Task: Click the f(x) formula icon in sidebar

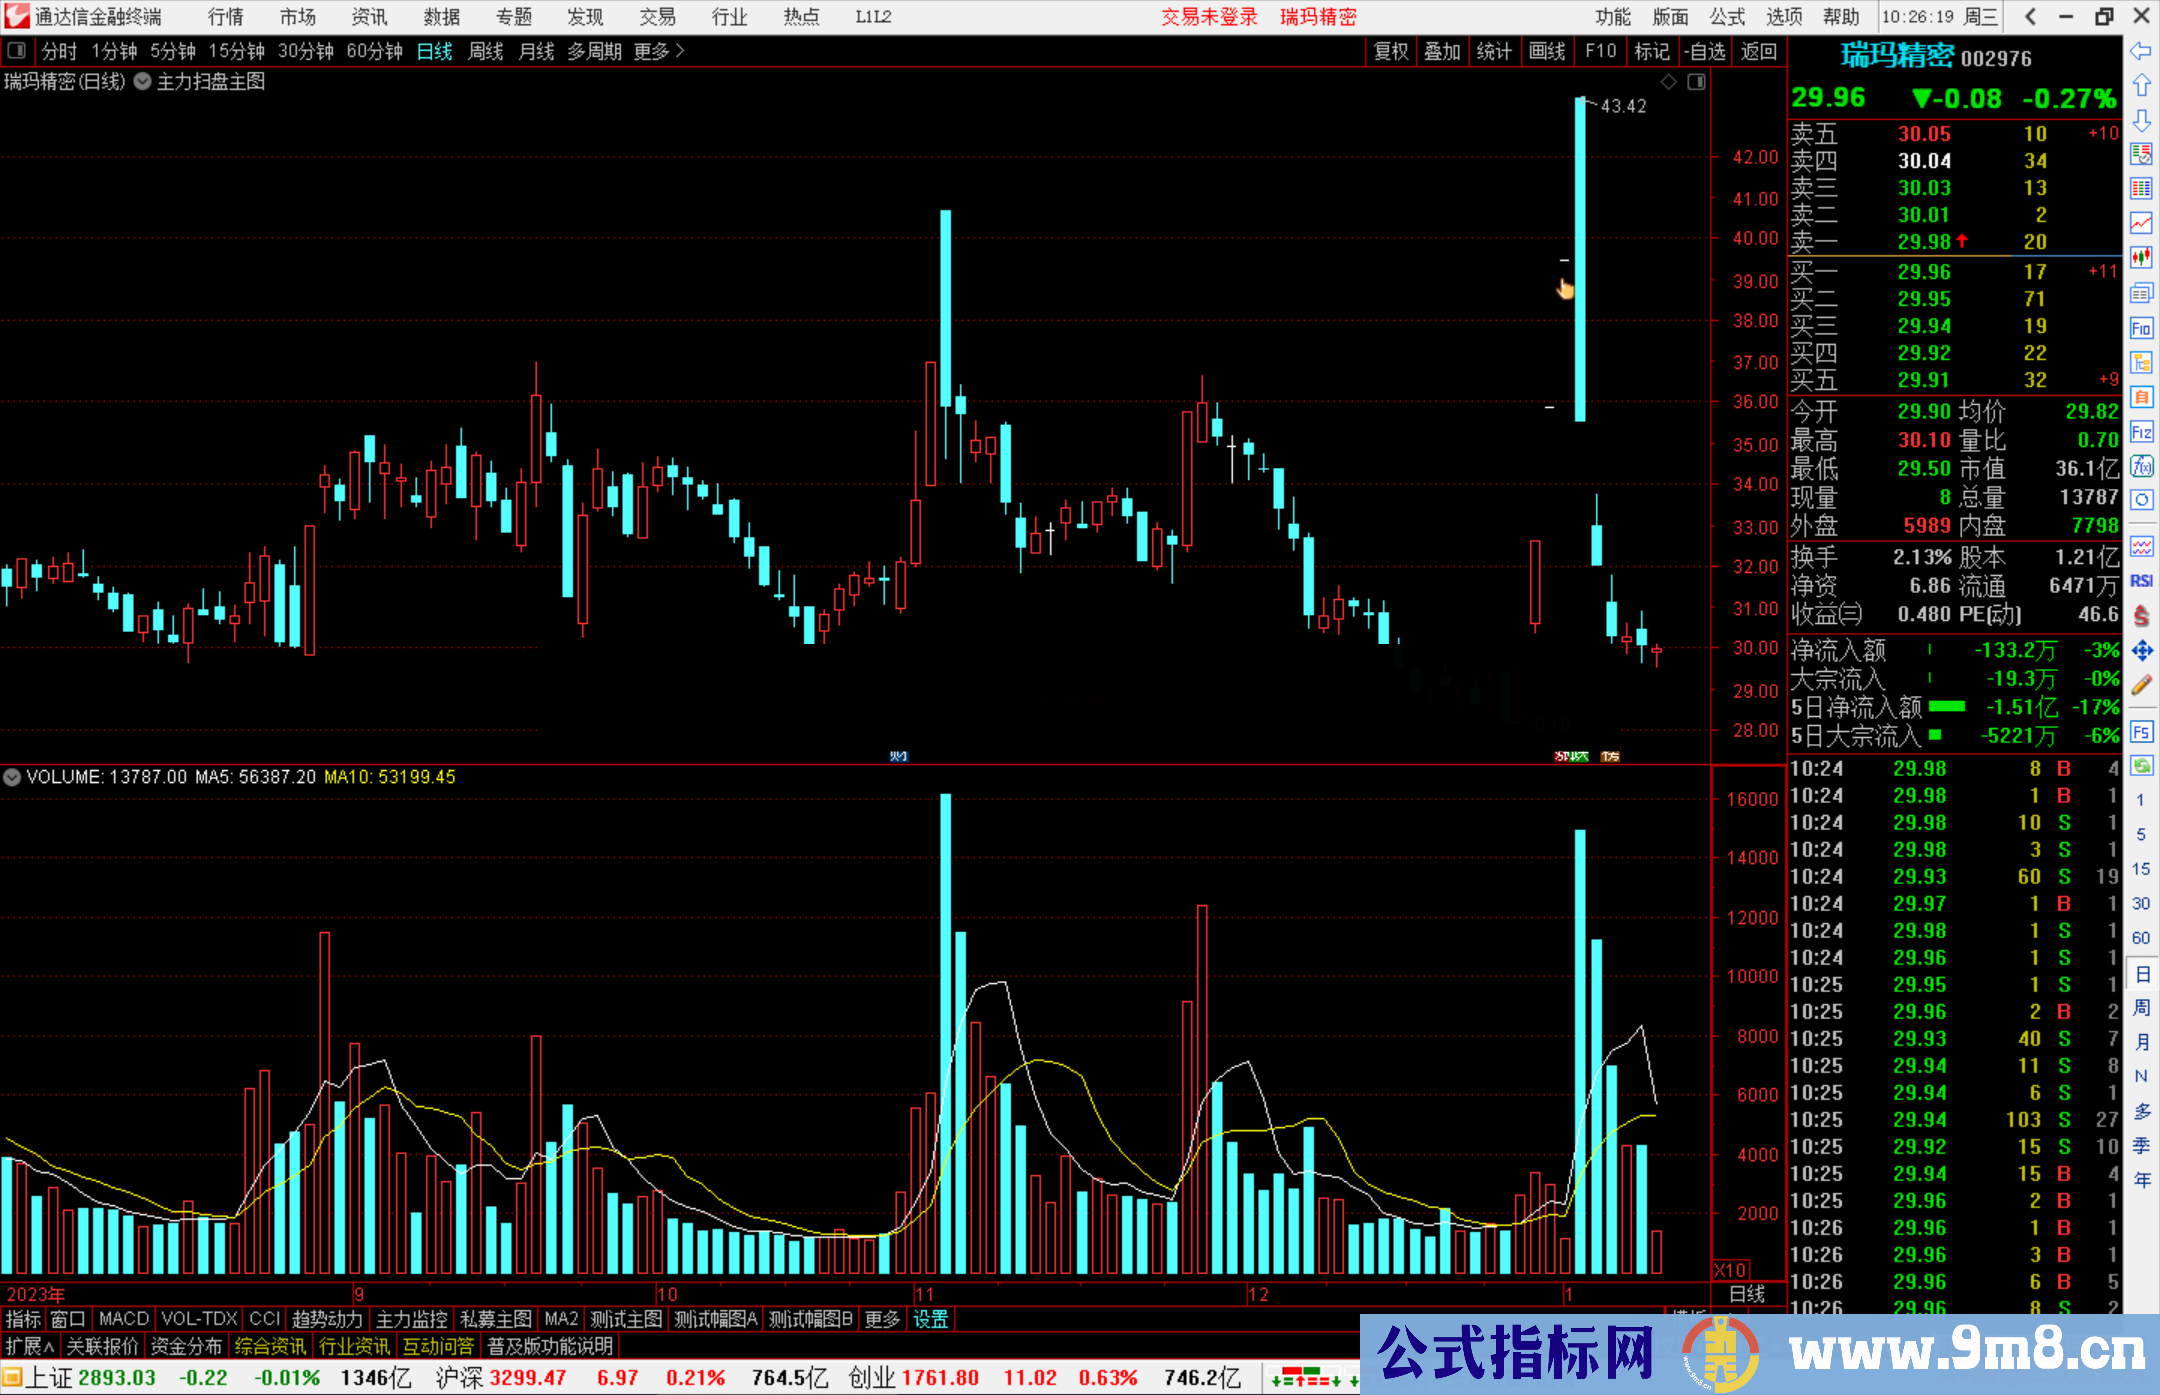Action: point(2141,466)
